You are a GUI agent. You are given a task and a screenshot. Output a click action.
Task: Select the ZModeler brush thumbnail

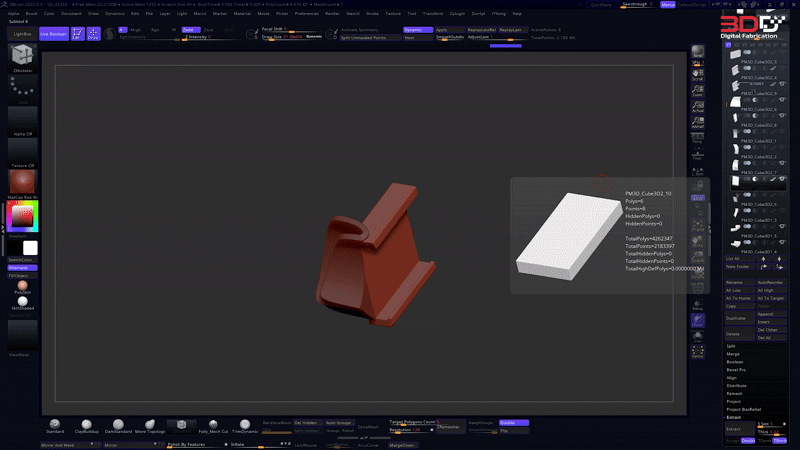coord(21,56)
